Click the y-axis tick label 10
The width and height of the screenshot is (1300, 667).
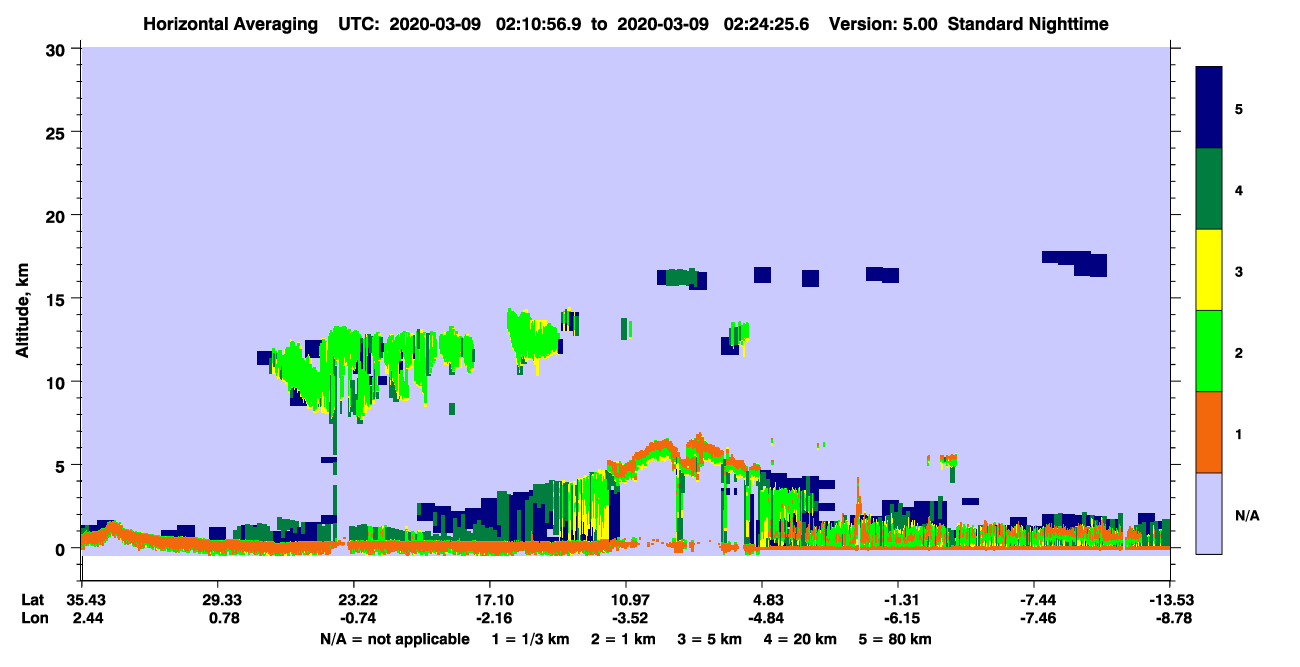point(58,382)
